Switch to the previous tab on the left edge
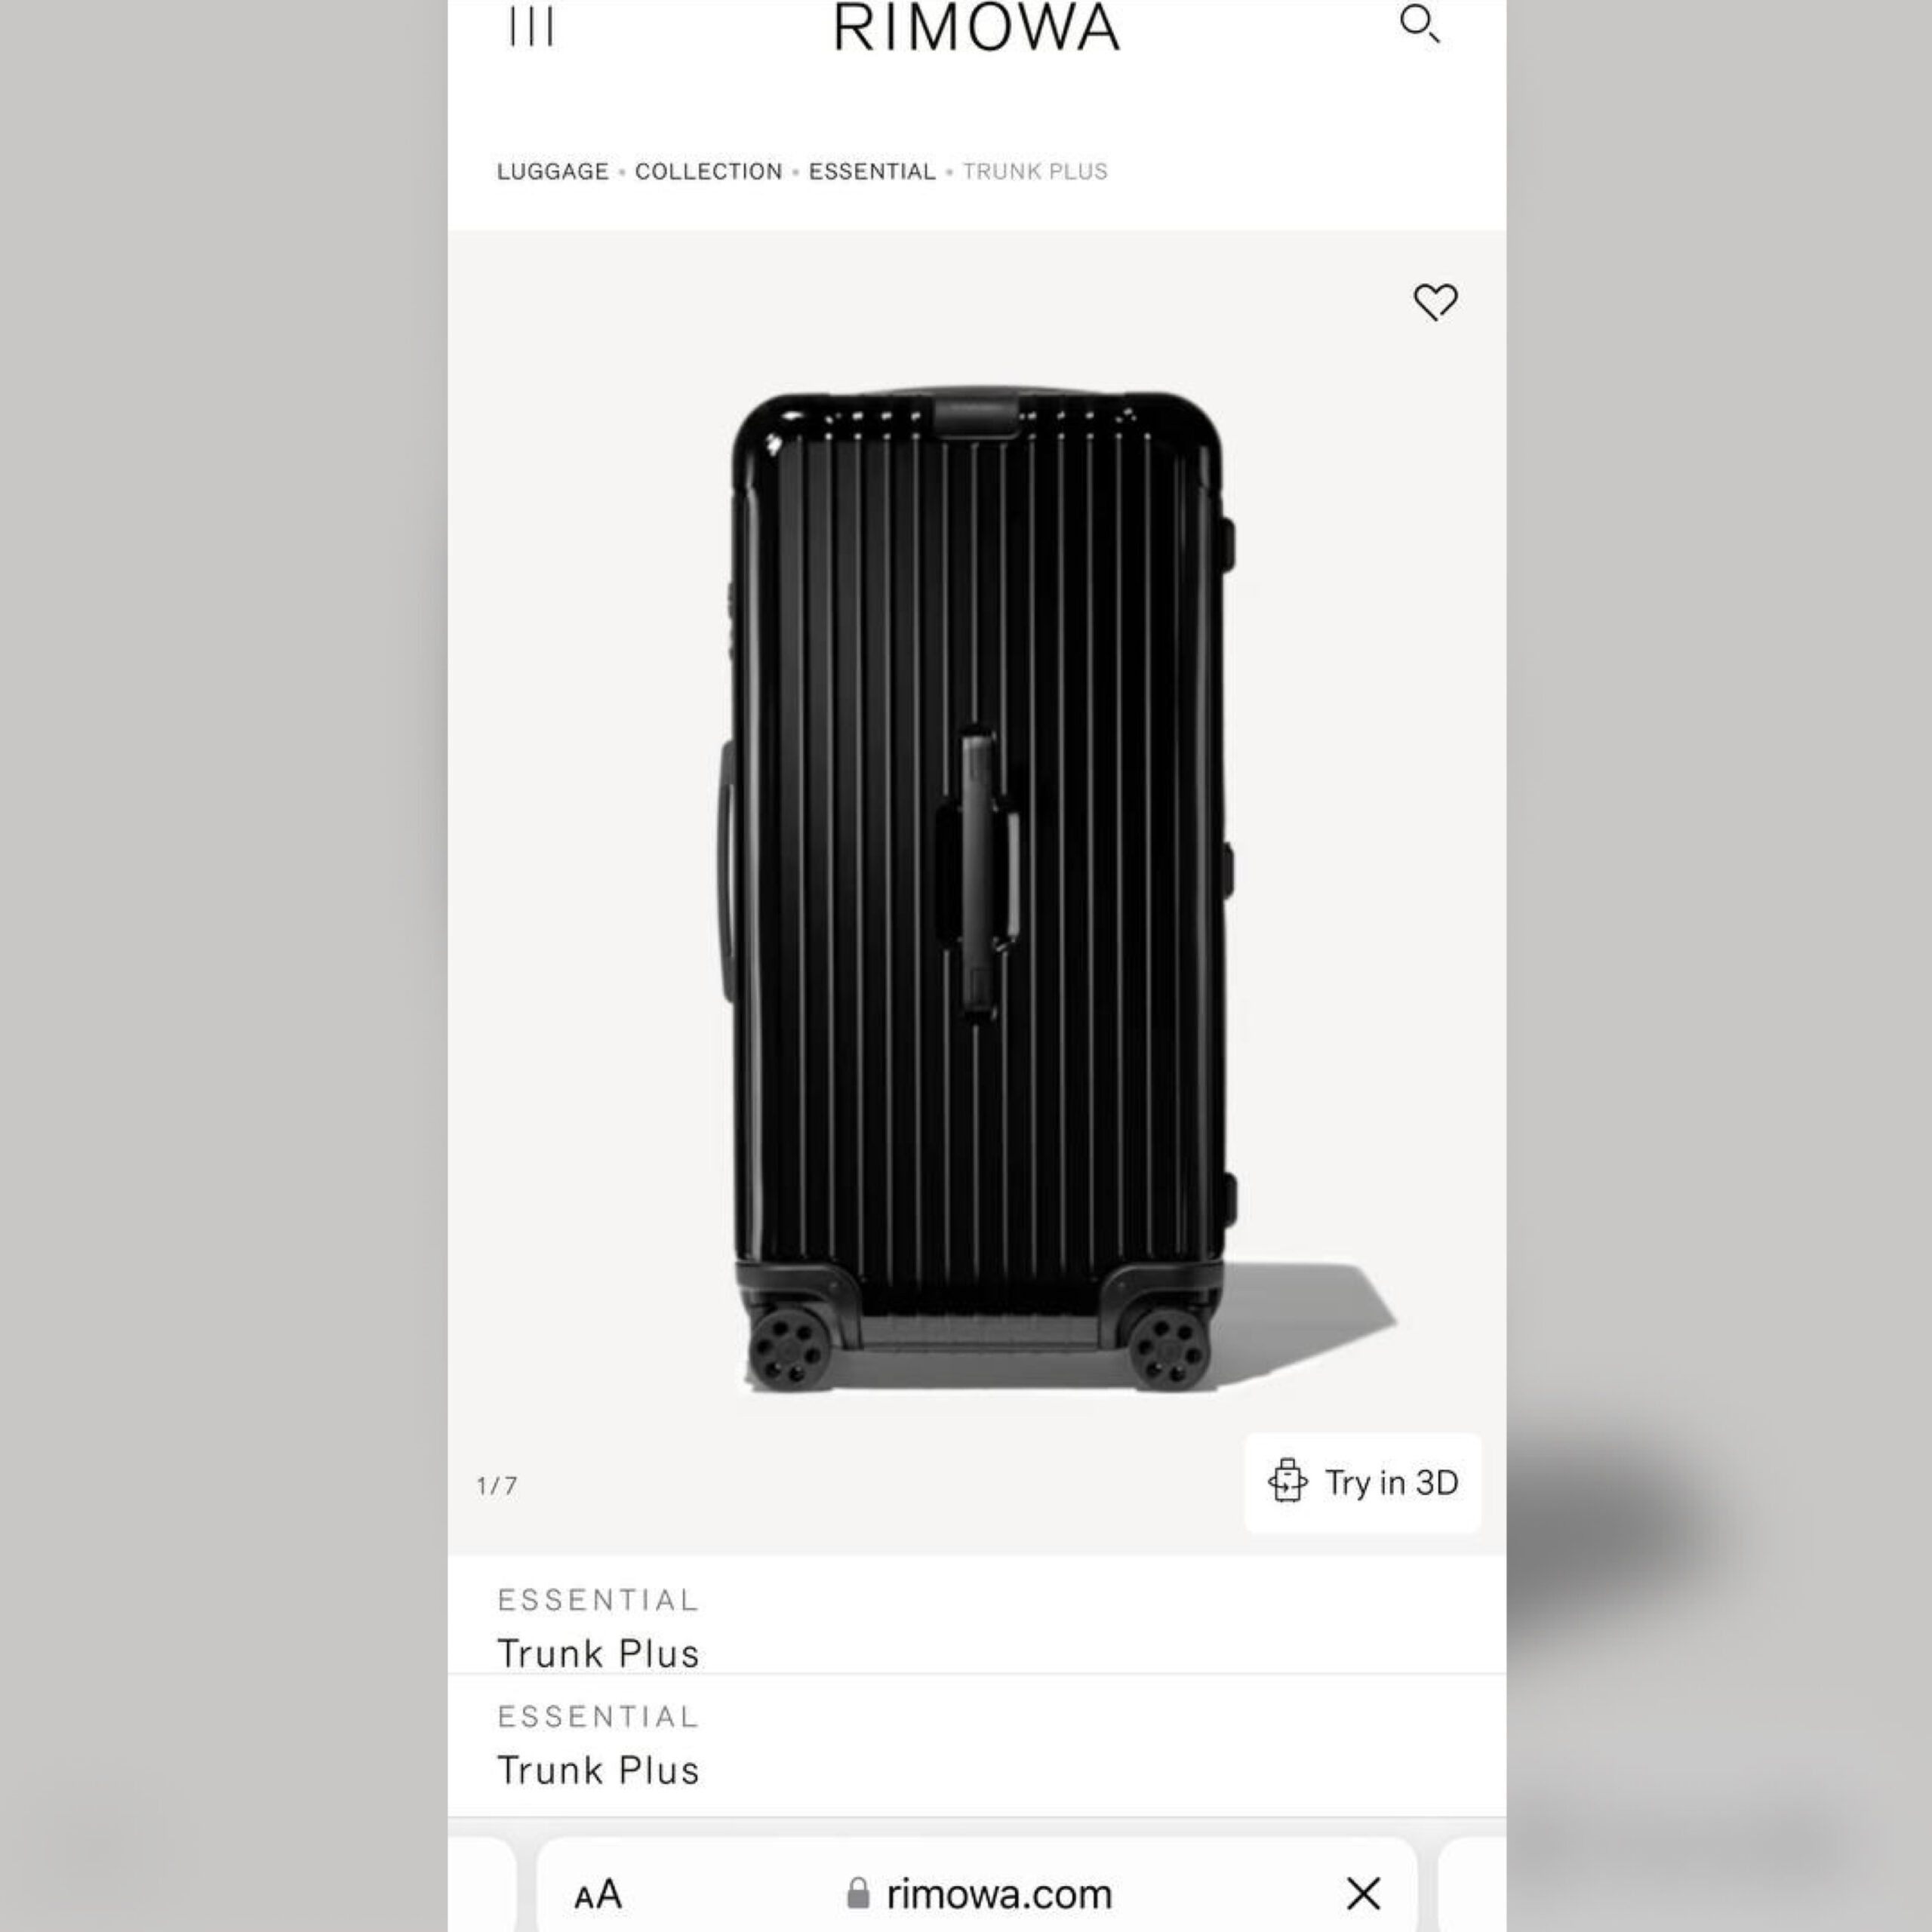This screenshot has height=1932, width=1932. click(x=482, y=1886)
